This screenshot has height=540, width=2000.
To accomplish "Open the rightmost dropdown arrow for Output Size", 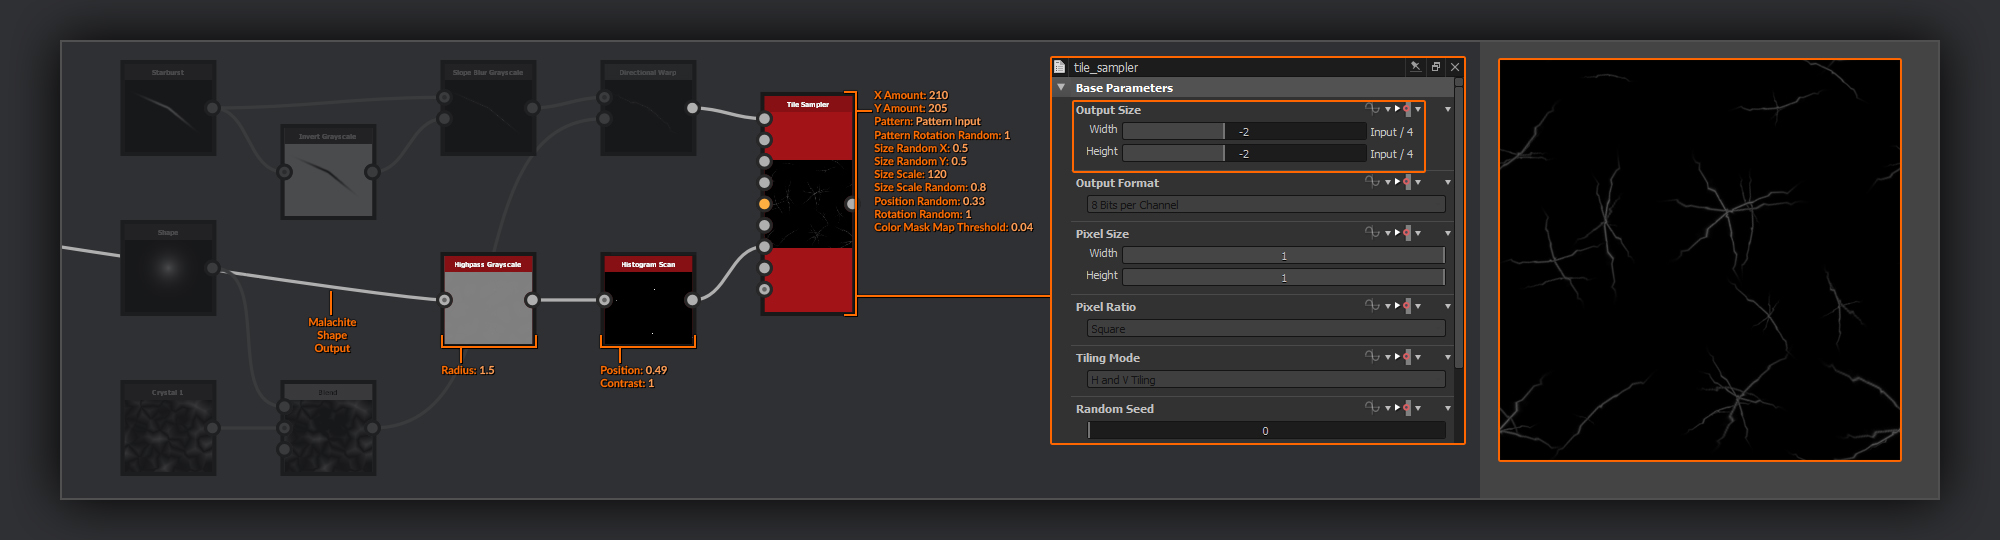I will [x=1447, y=109].
